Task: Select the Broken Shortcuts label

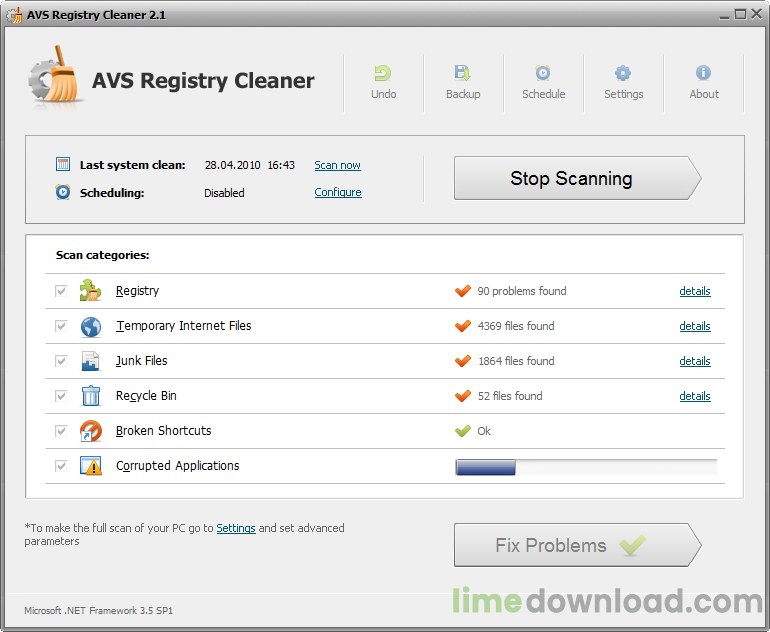Action: [164, 431]
